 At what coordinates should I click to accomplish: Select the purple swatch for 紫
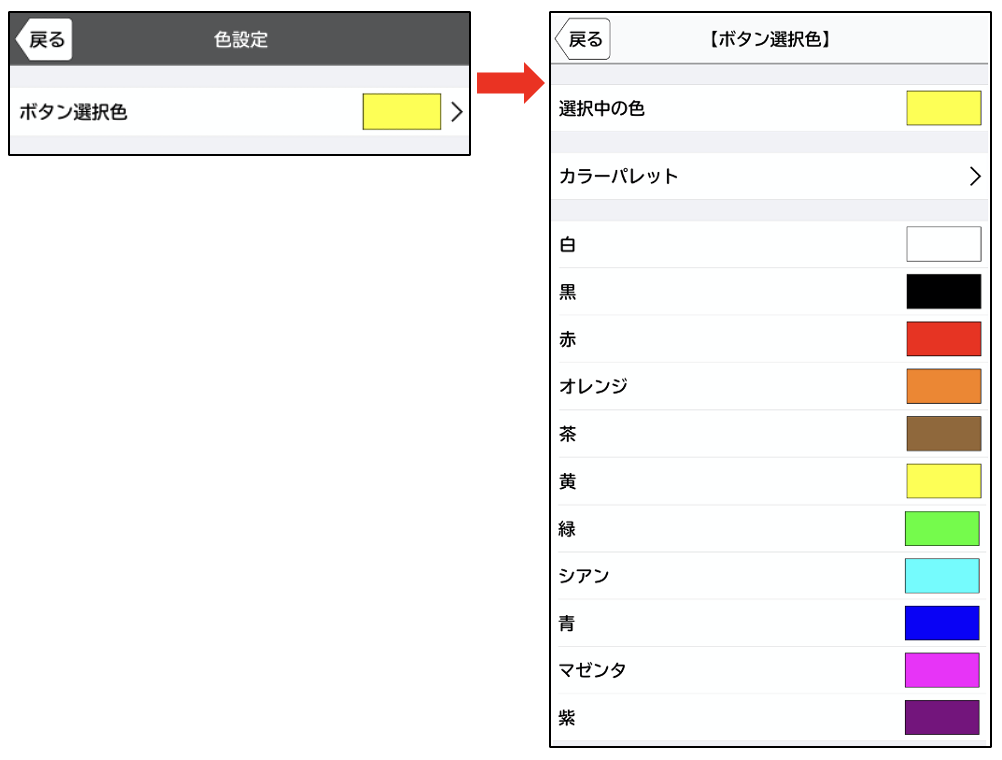[x=941, y=718]
